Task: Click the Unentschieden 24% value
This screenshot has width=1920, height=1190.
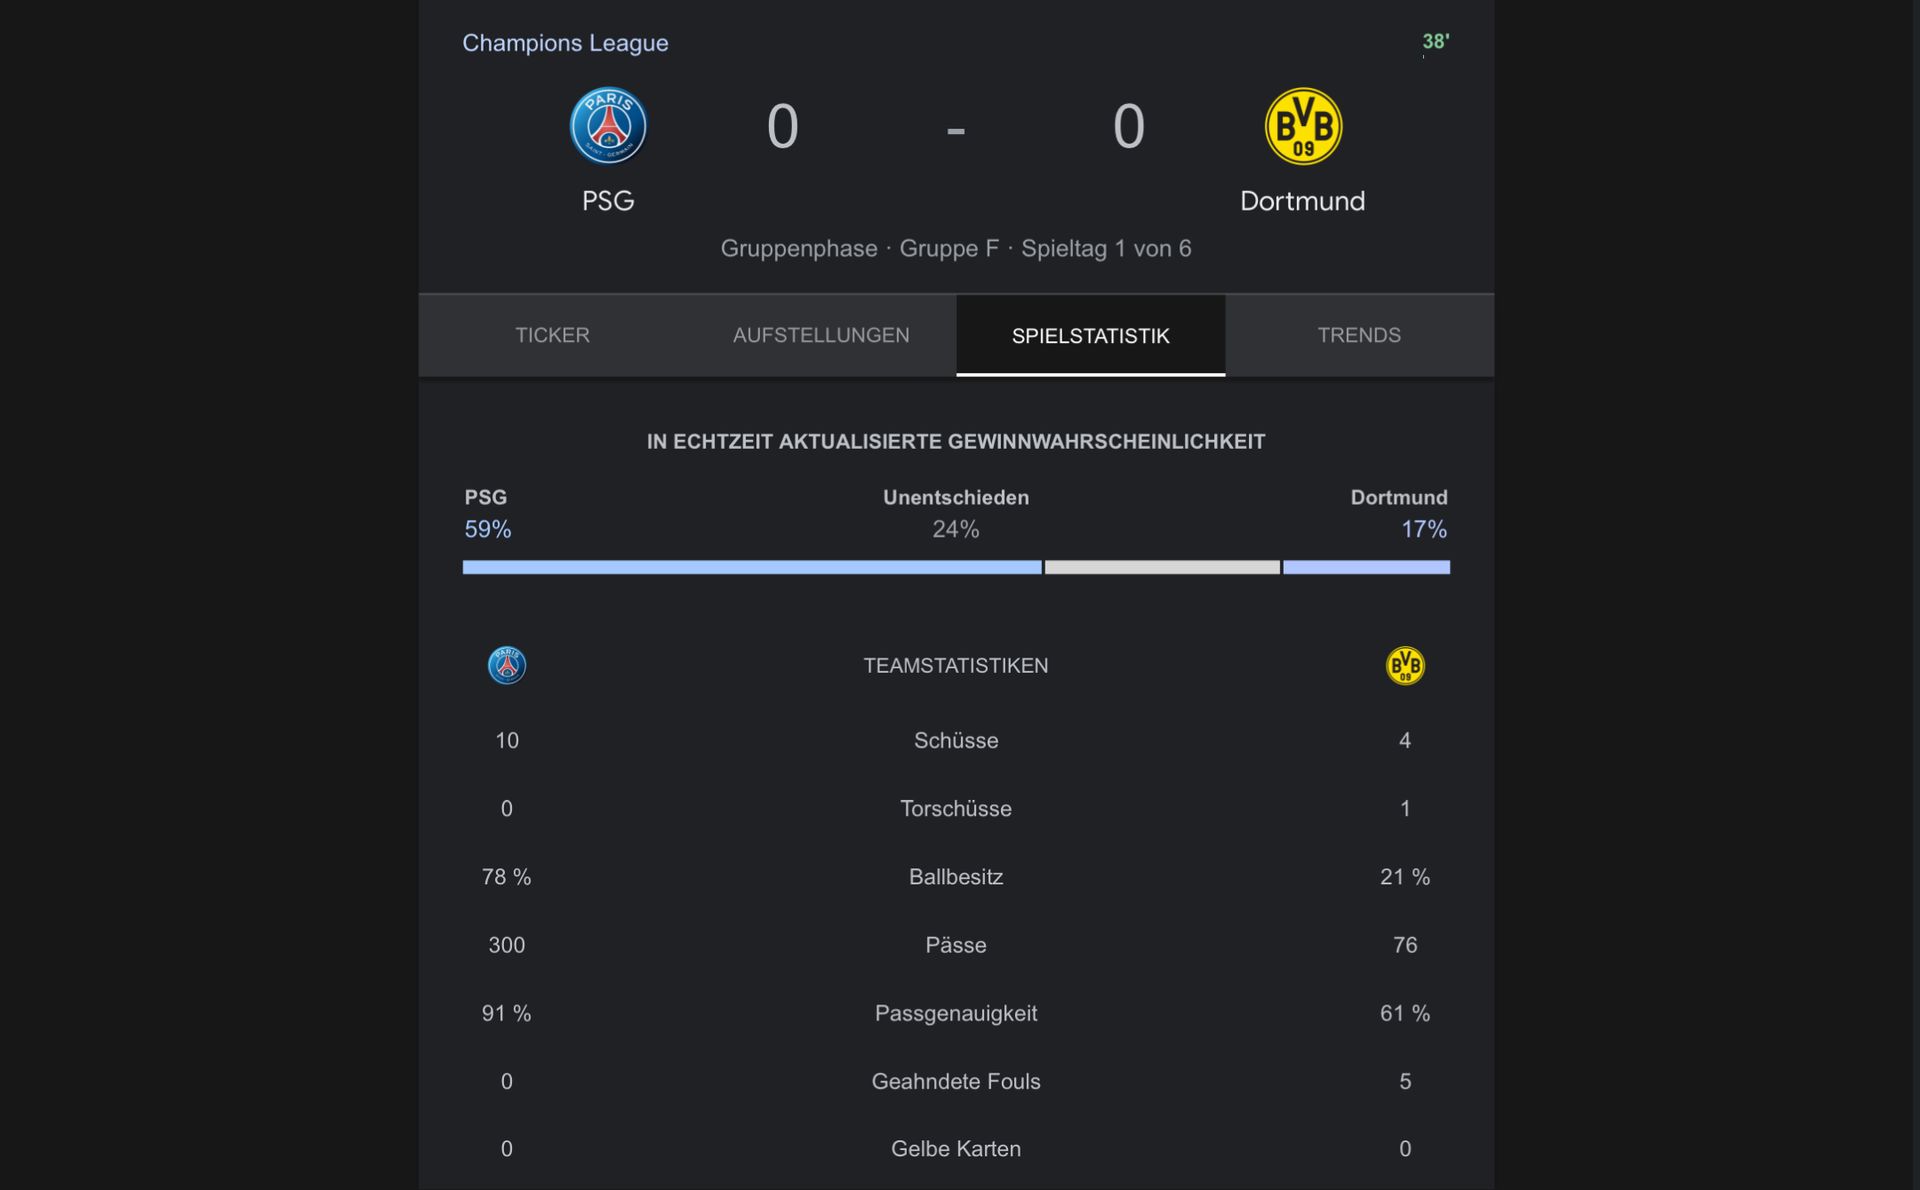Action: 955,529
